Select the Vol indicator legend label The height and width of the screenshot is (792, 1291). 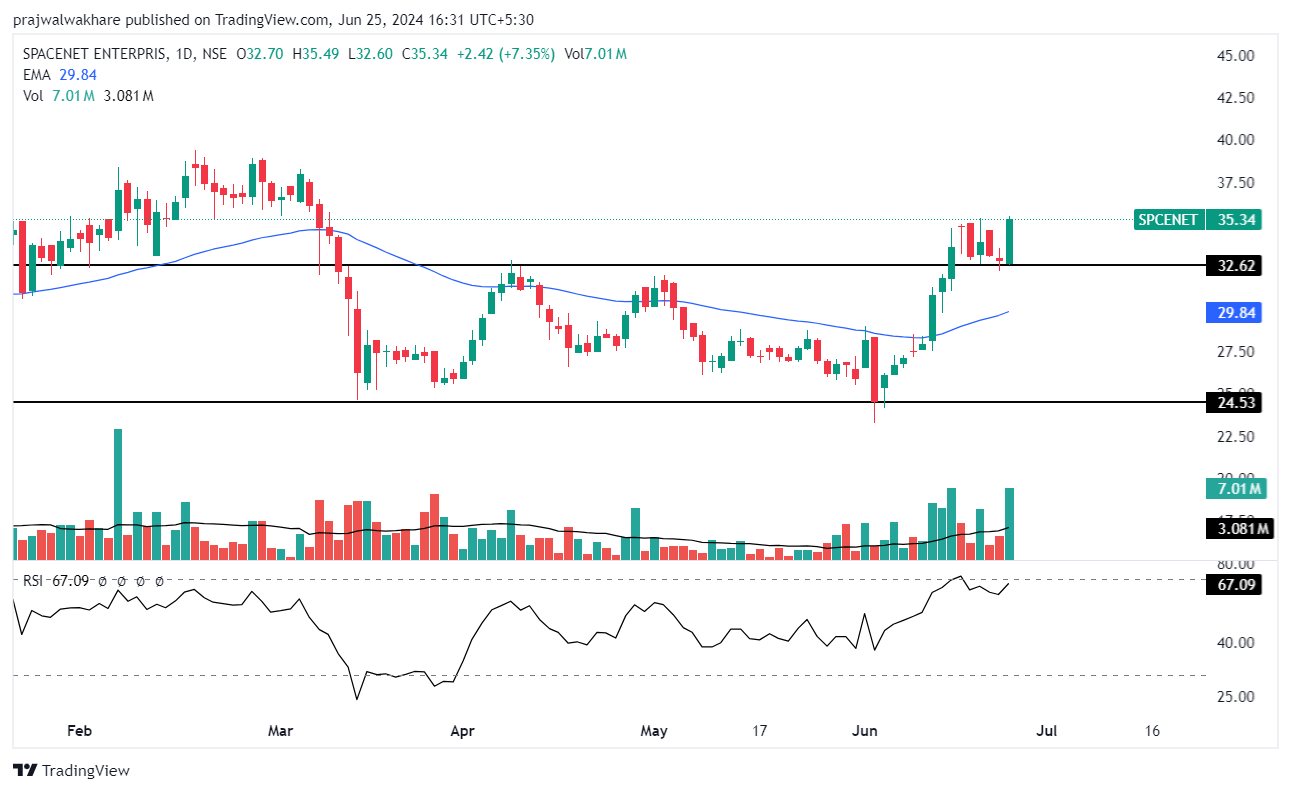(34, 96)
